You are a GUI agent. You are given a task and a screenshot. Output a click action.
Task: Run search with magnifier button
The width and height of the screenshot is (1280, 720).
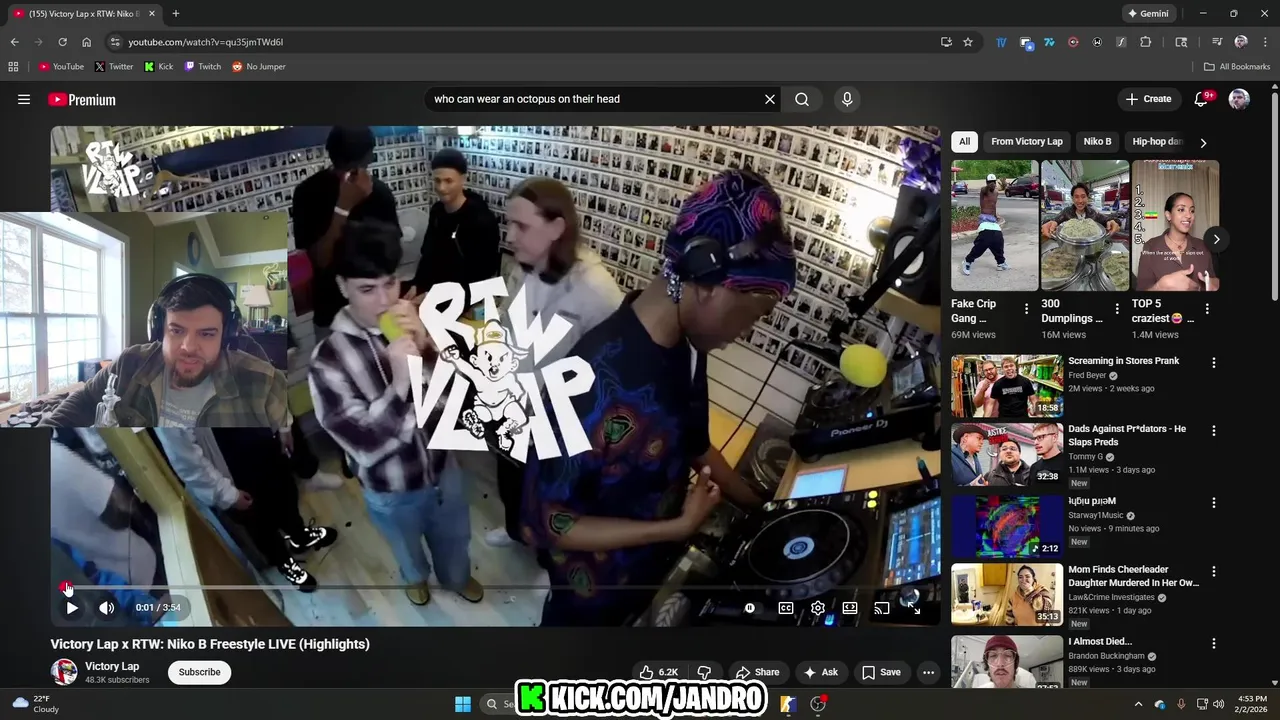tap(802, 99)
